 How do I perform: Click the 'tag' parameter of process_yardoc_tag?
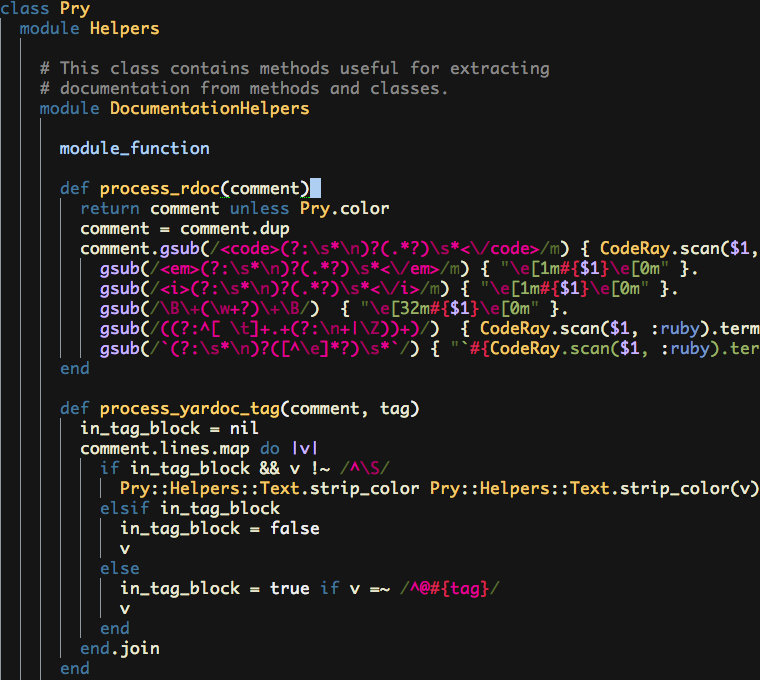click(x=394, y=409)
